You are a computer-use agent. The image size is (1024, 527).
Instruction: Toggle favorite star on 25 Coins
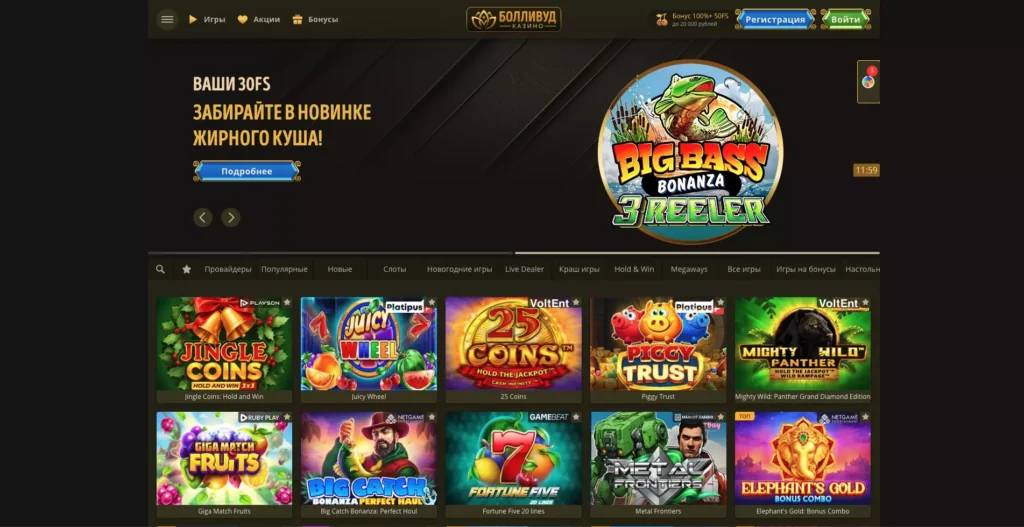[x=575, y=302]
